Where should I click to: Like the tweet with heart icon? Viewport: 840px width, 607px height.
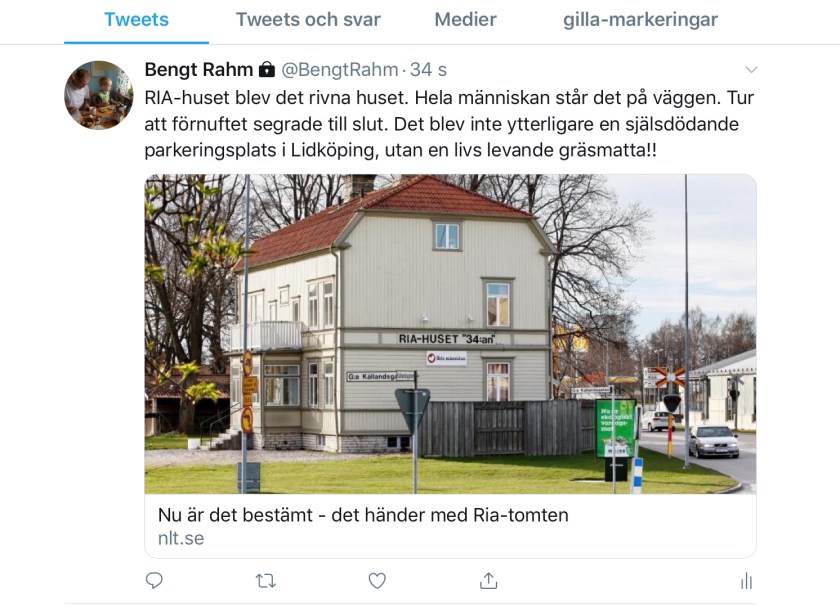[377, 581]
